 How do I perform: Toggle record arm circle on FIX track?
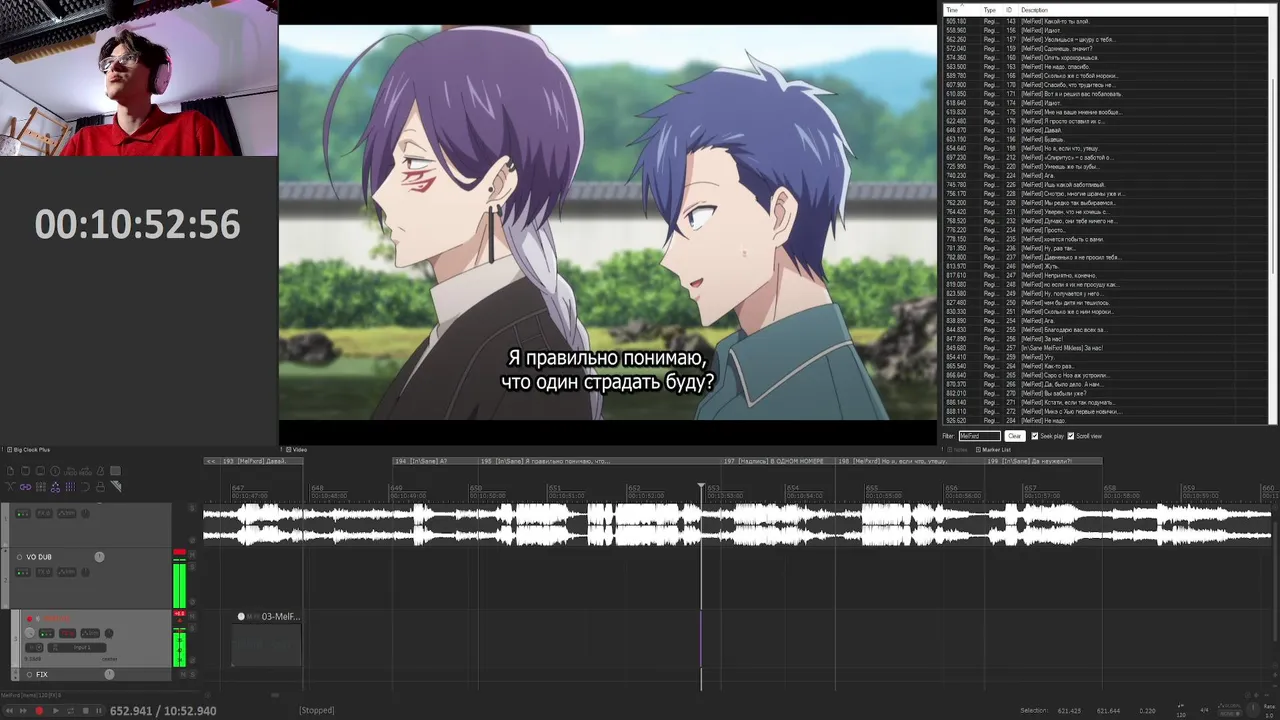click(x=29, y=674)
